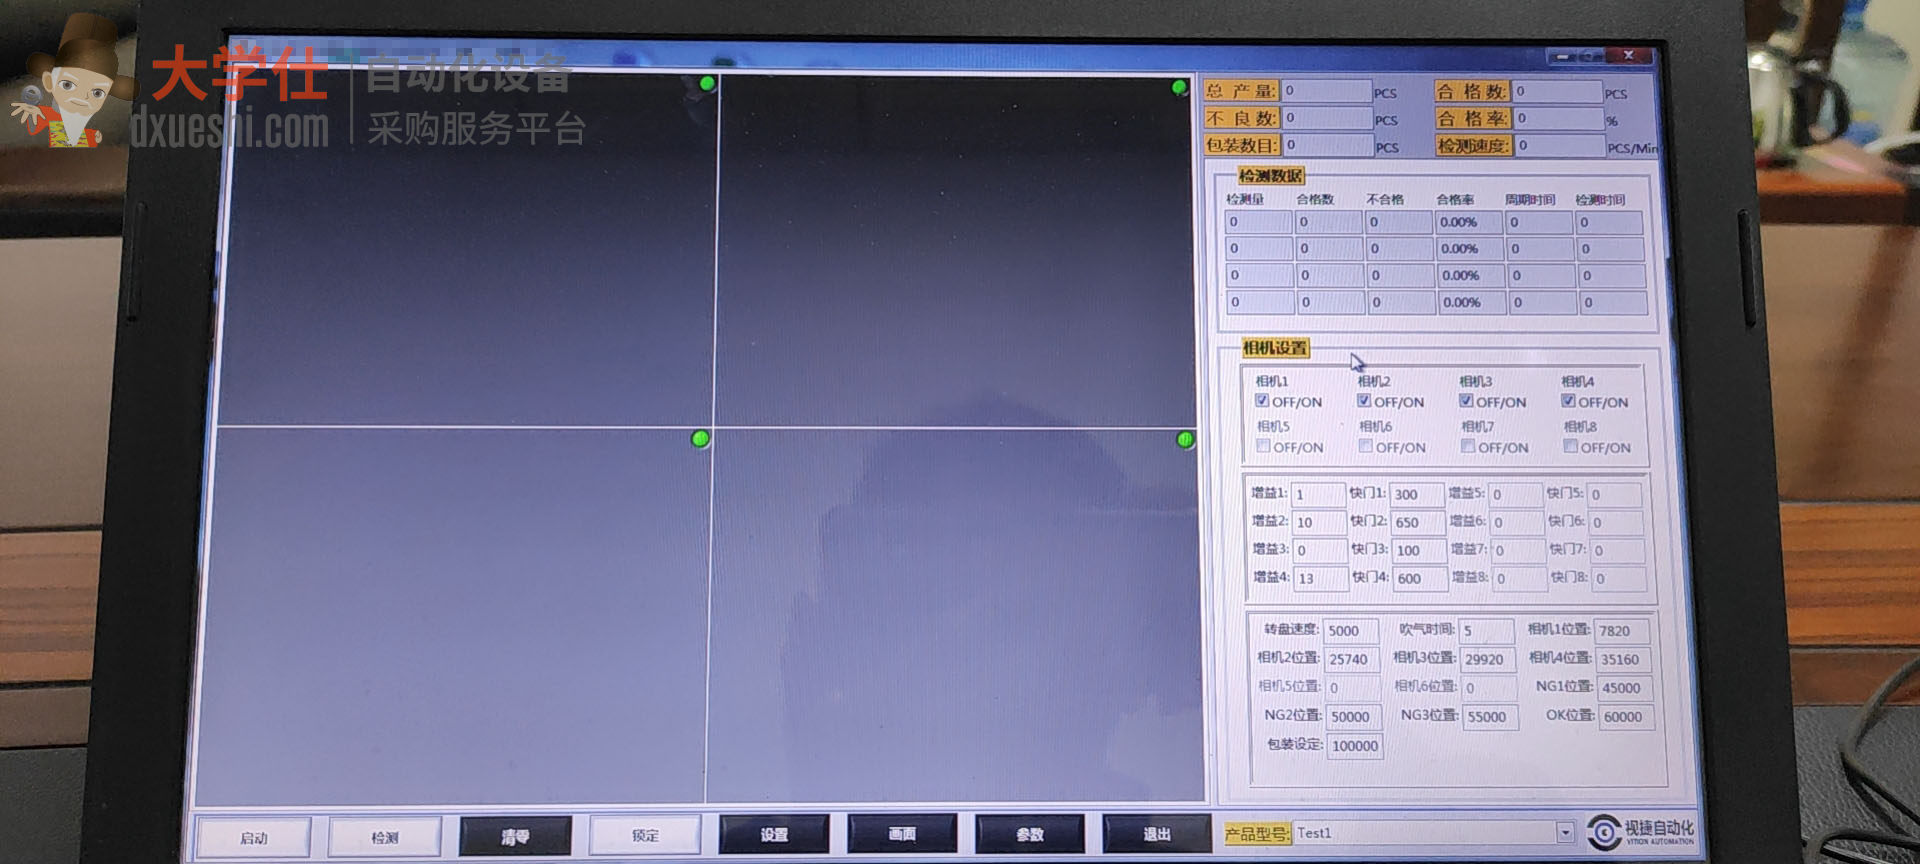Click the 检测 button
Viewport: 1920px width, 864px height.
click(x=385, y=837)
